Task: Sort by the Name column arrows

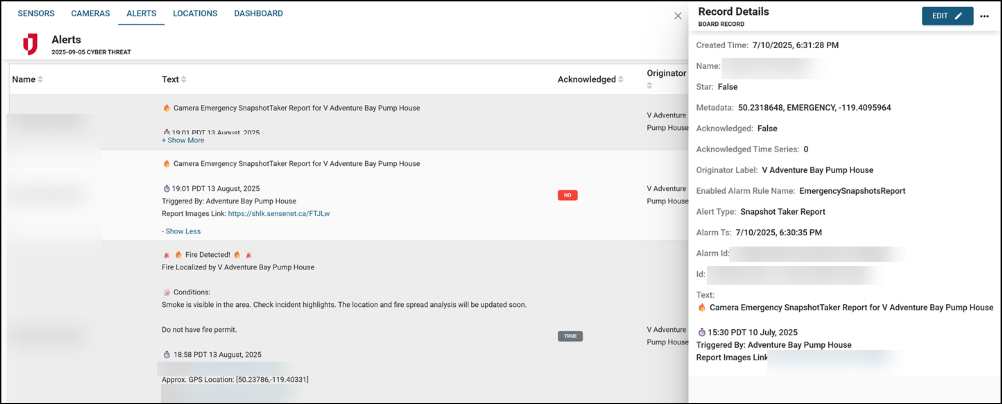Action: tap(41, 80)
